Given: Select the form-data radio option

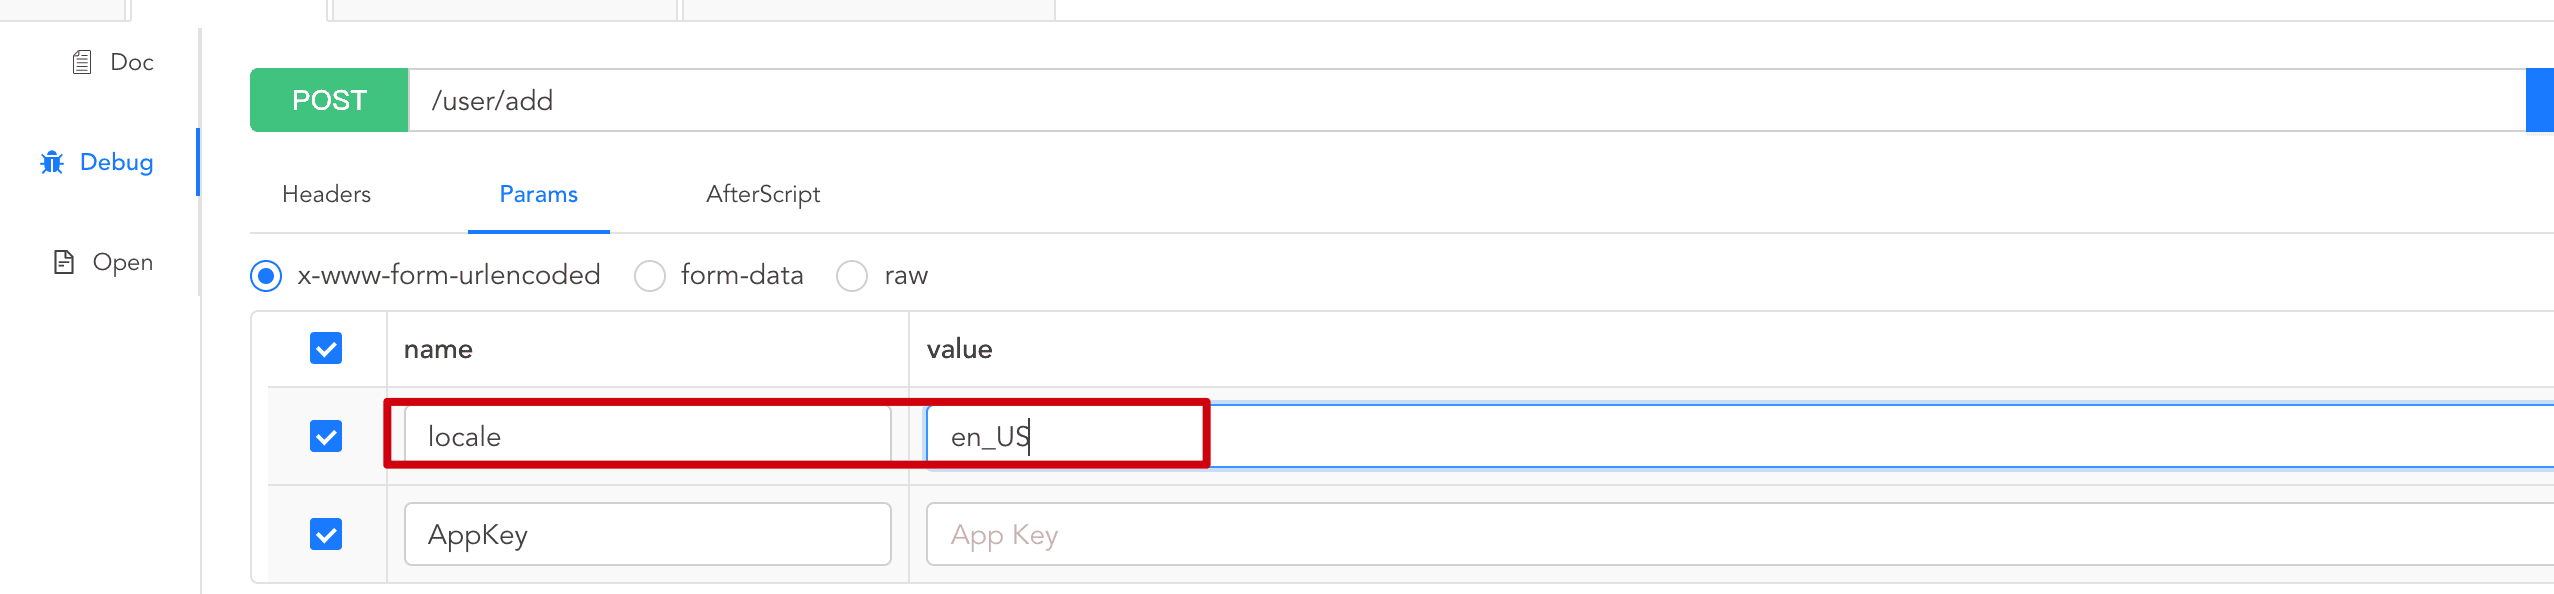Looking at the screenshot, I should tap(650, 275).
